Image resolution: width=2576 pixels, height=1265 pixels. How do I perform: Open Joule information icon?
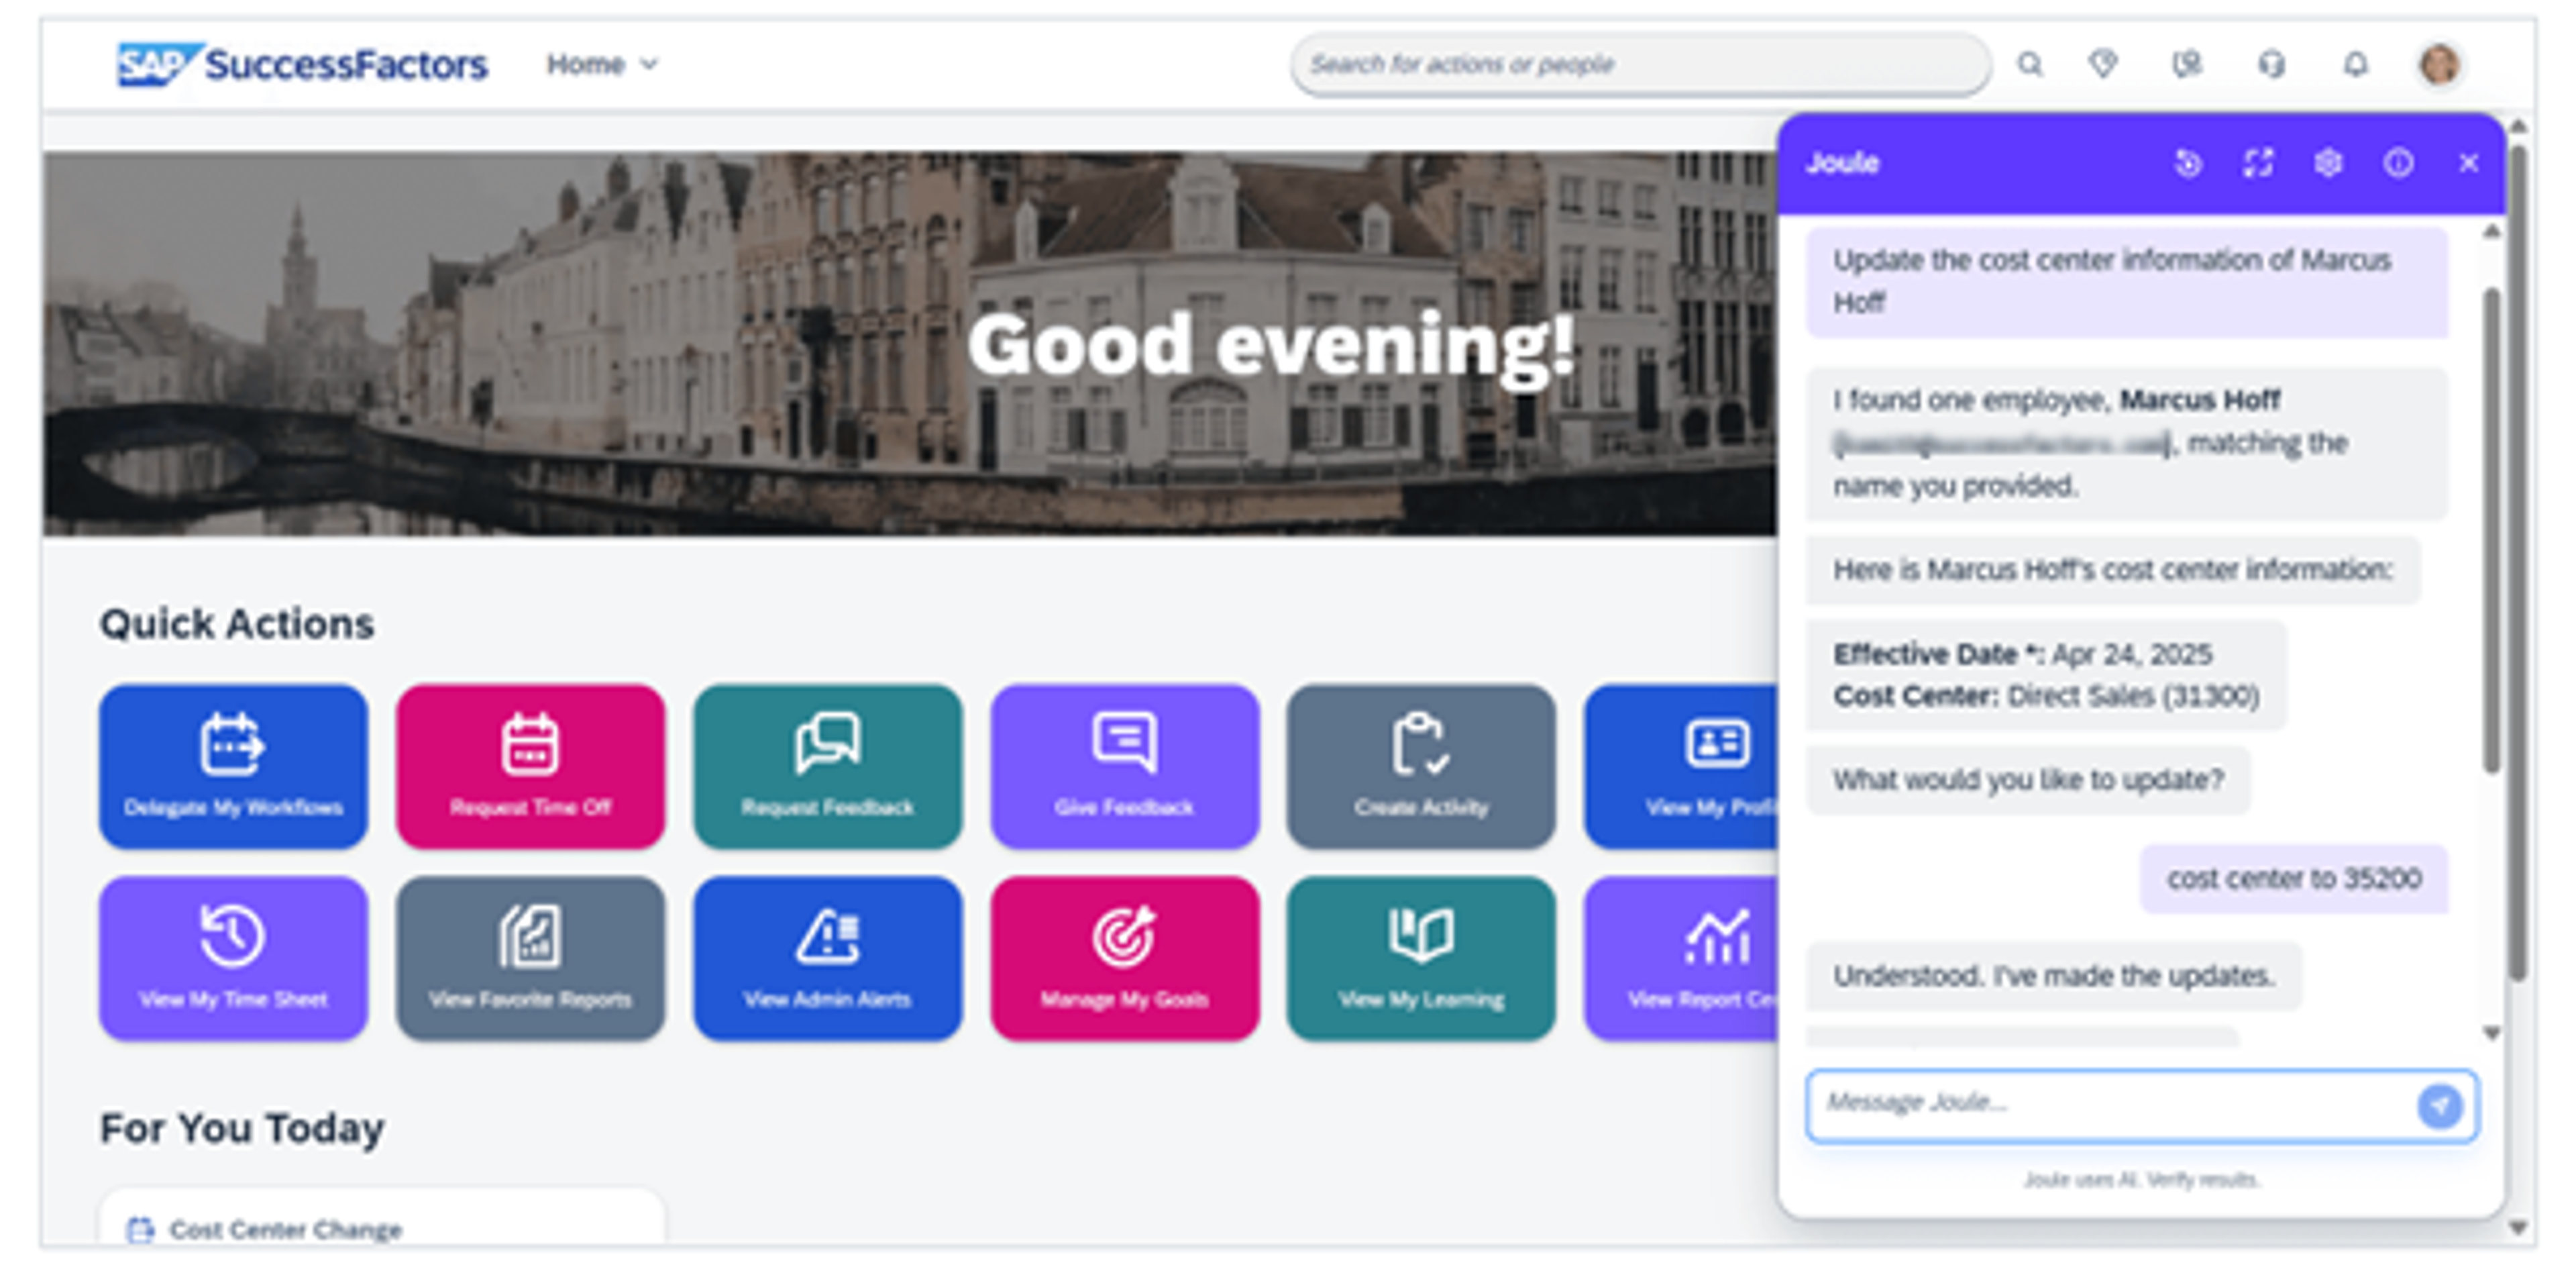pos(2398,163)
